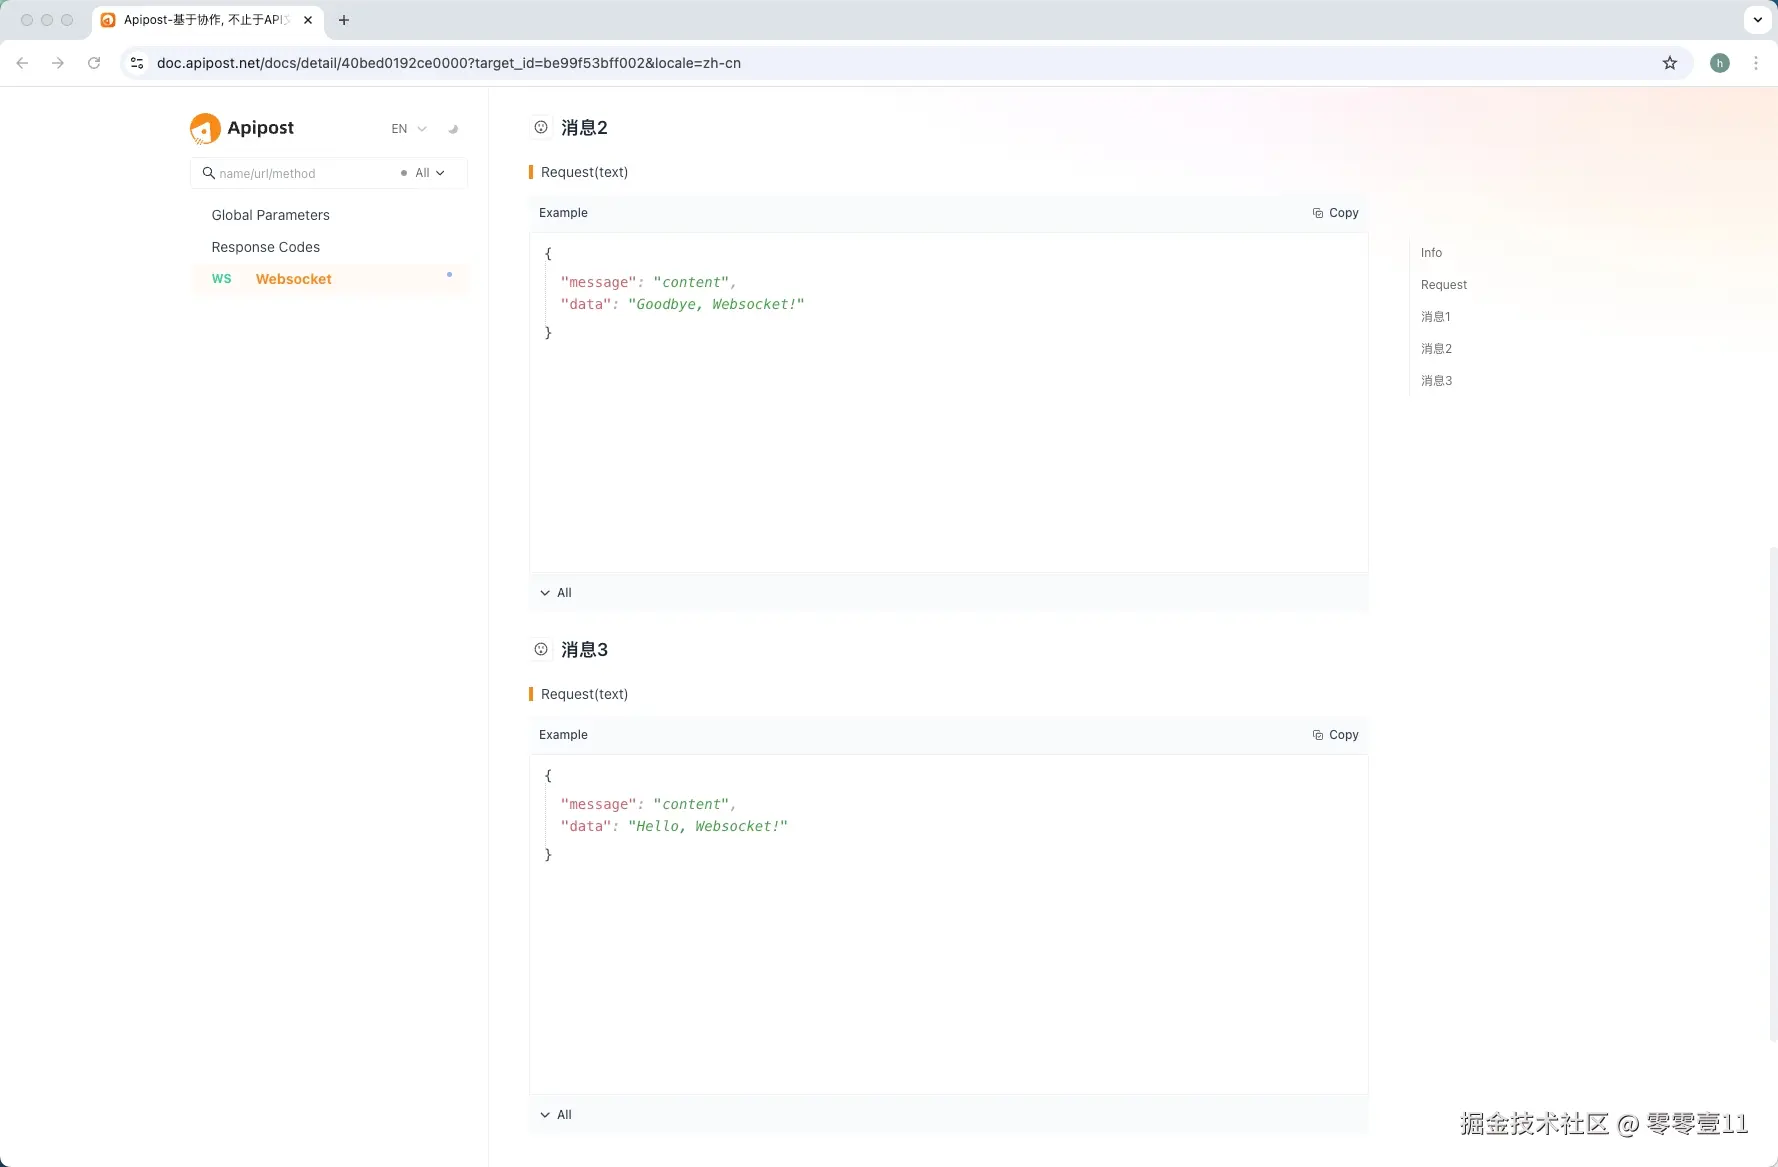Open the browser profile avatar
This screenshot has height=1167, width=1778.
tap(1720, 63)
